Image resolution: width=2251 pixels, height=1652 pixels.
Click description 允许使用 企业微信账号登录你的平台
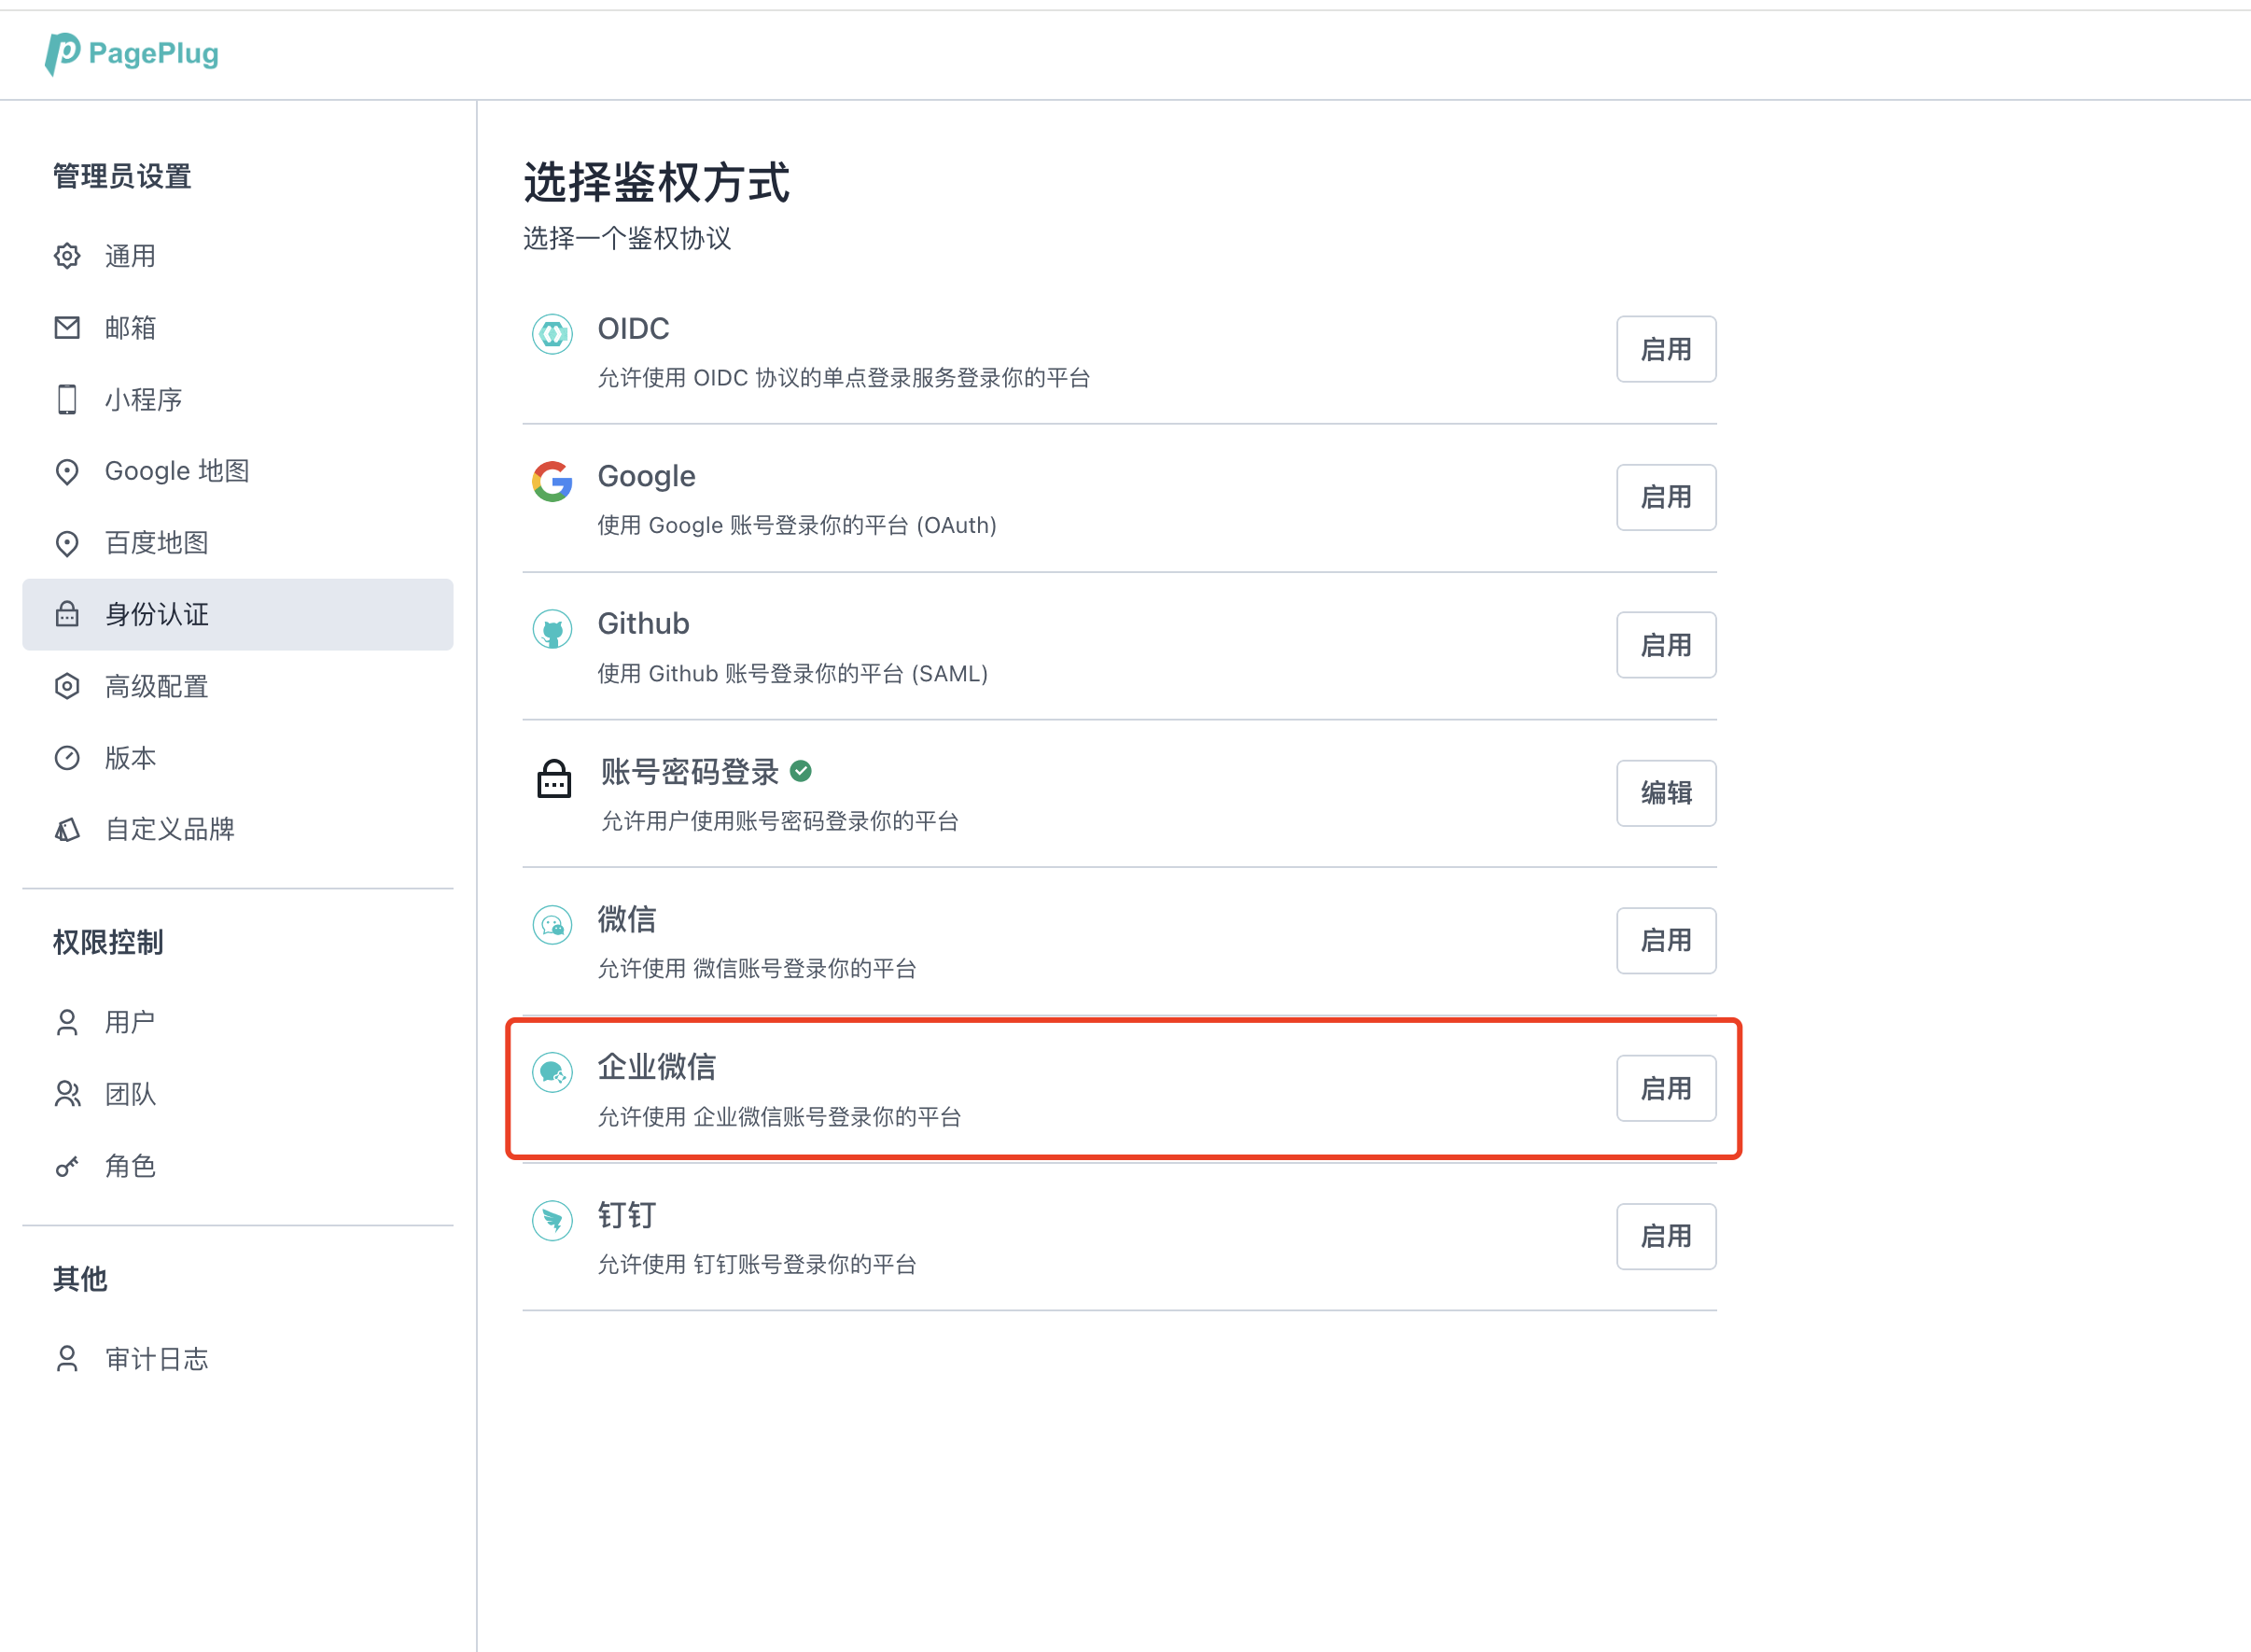(779, 1117)
